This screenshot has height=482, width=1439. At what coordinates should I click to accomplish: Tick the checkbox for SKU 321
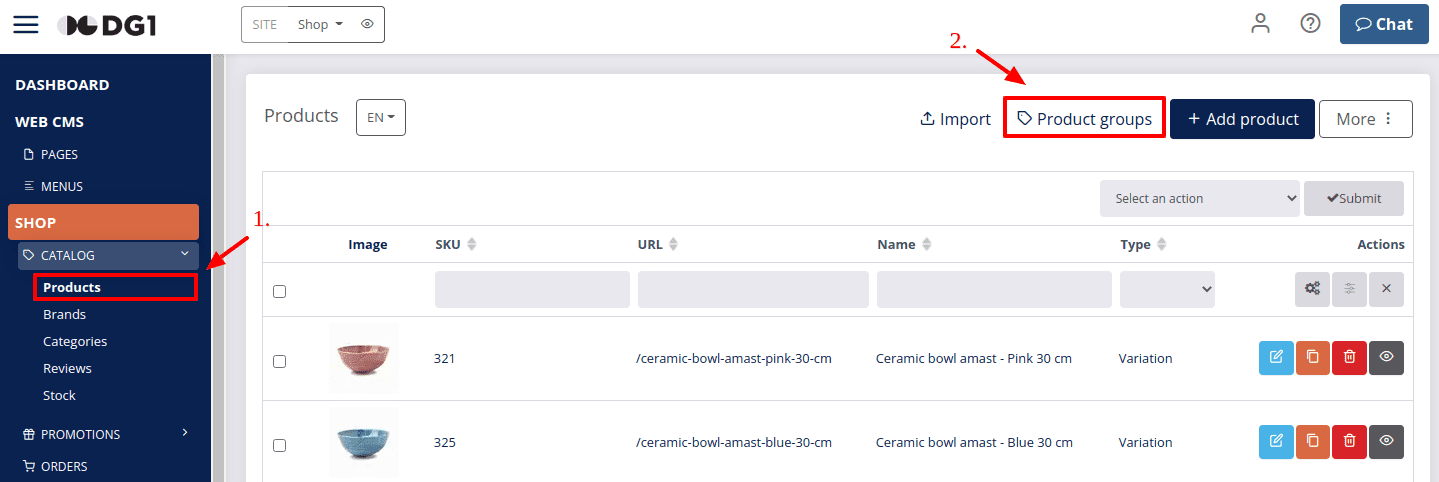tap(280, 361)
